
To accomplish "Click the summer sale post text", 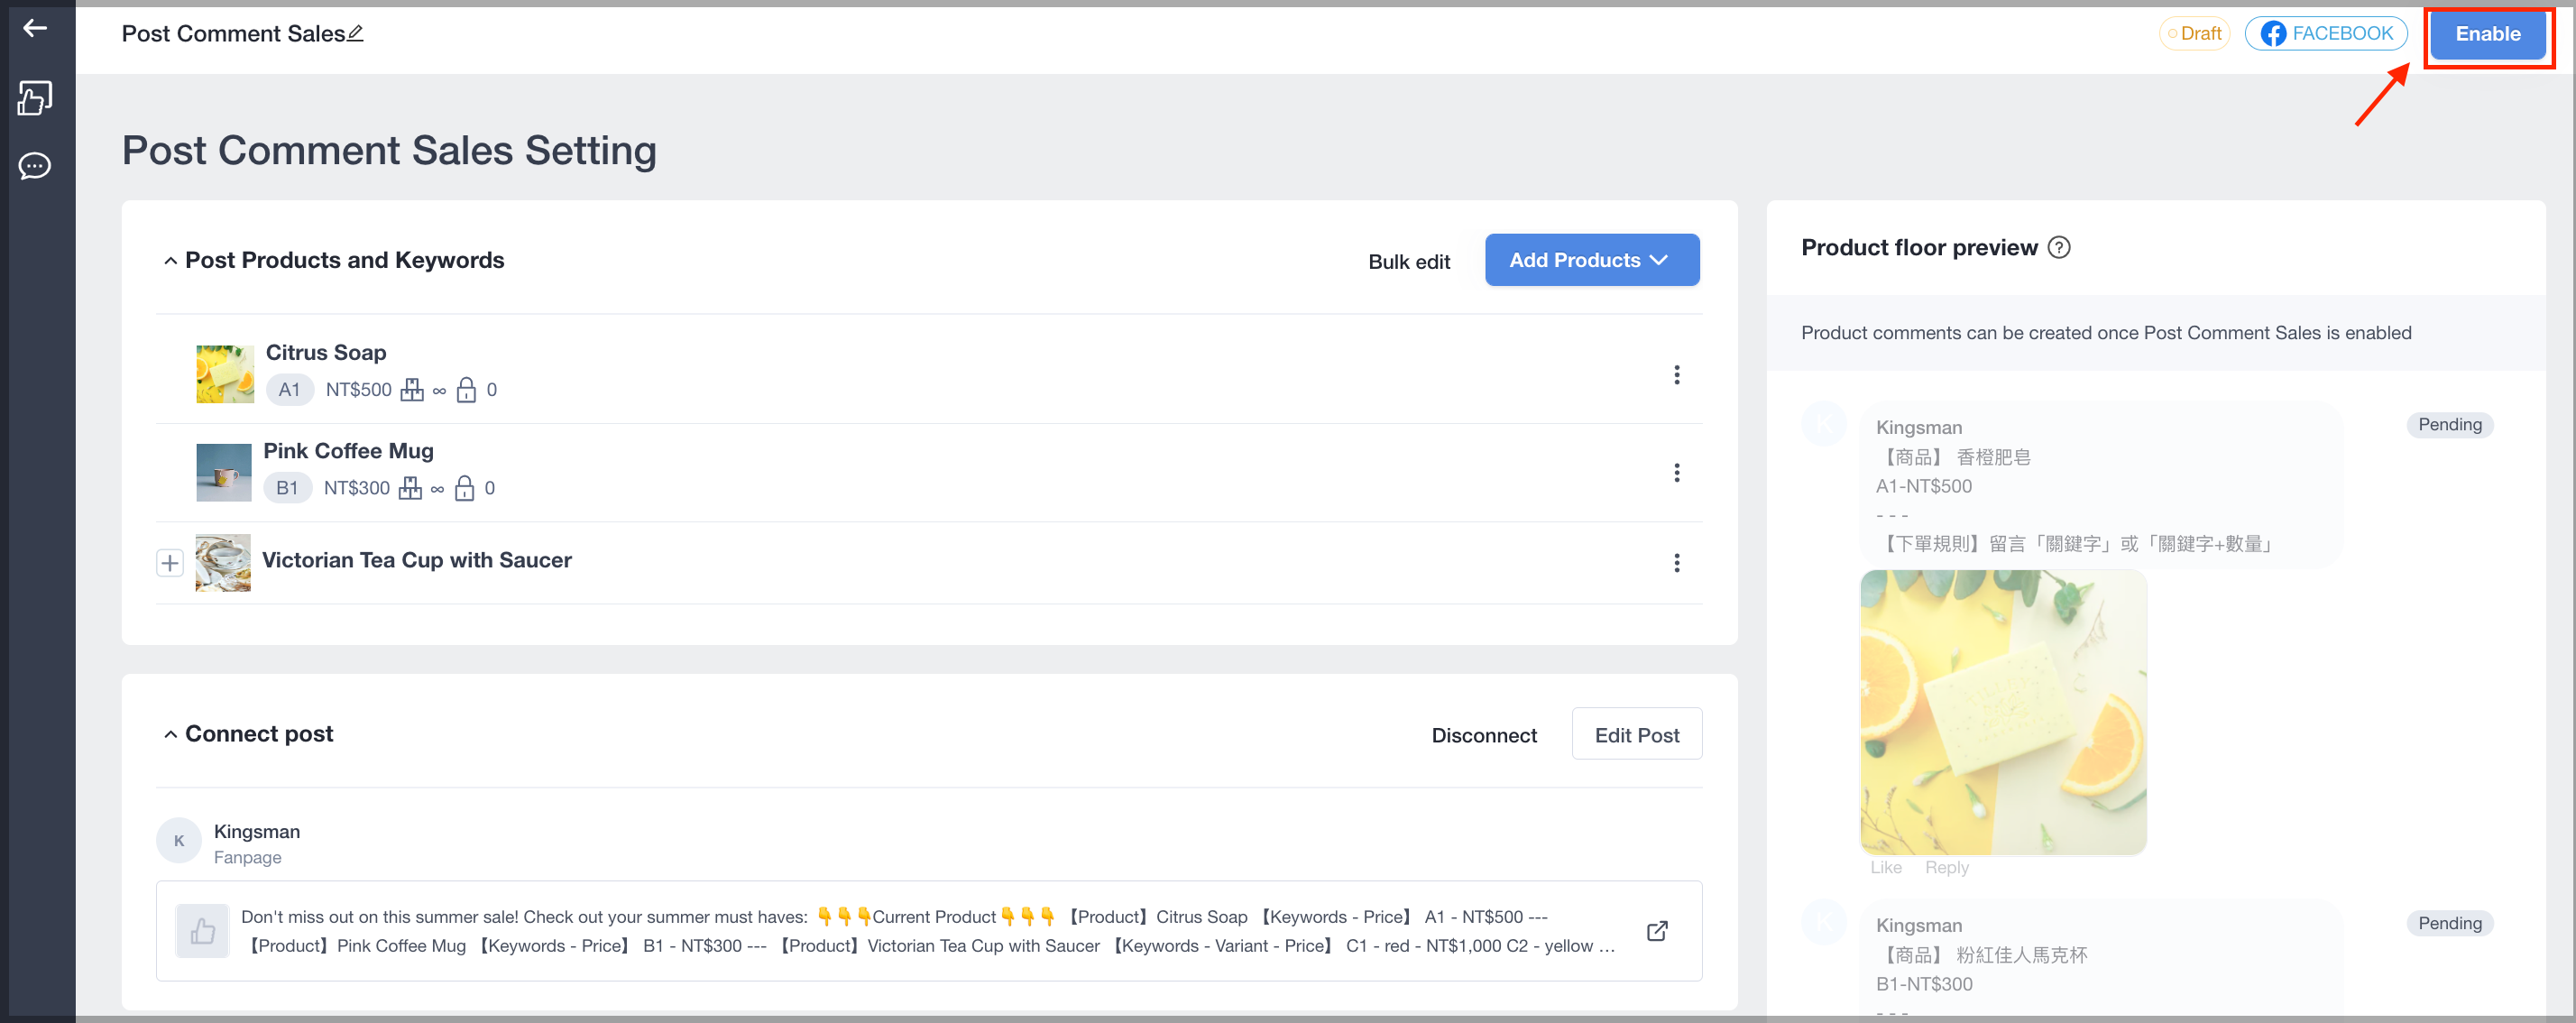I will [929, 931].
